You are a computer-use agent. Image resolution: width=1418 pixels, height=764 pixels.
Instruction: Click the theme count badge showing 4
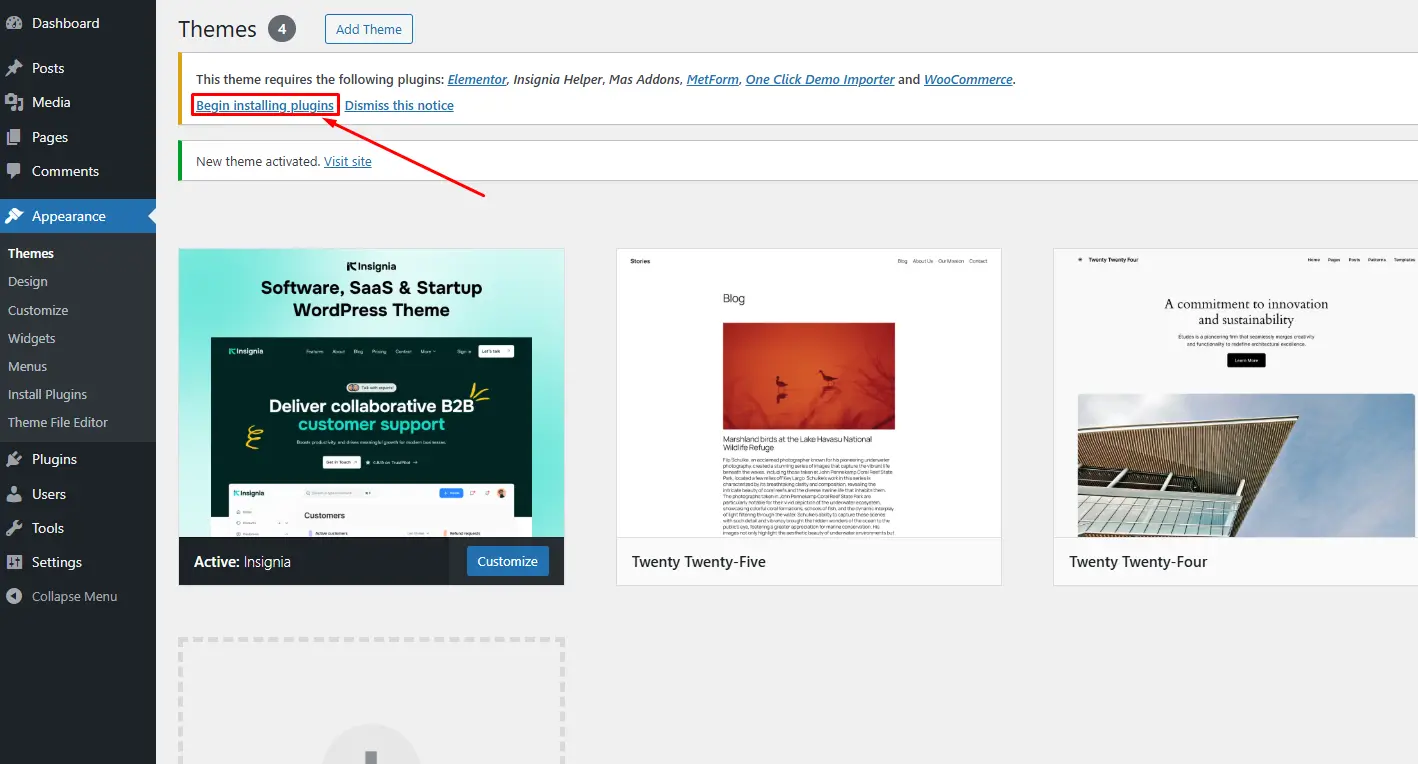pos(282,29)
